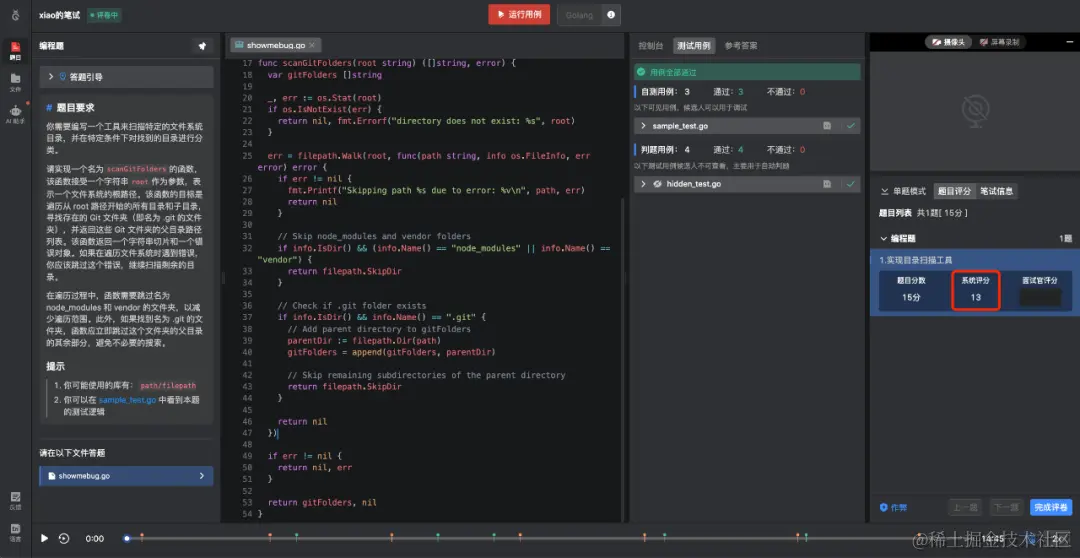Select the showmebug.go editor tab
1080x558 pixels.
(x=276, y=45)
